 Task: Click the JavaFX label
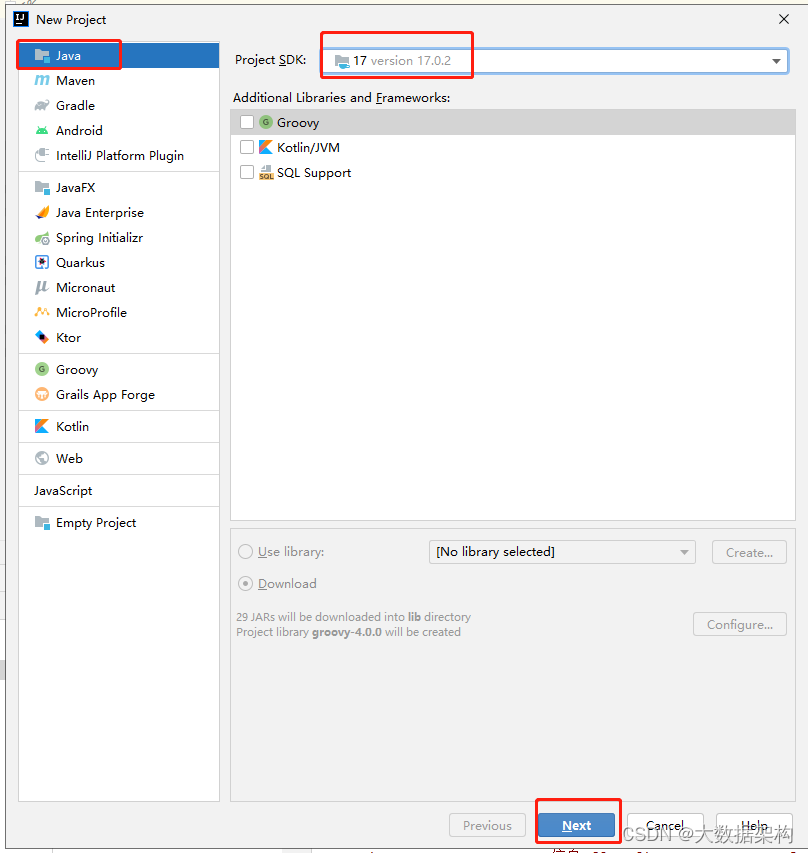coord(76,188)
